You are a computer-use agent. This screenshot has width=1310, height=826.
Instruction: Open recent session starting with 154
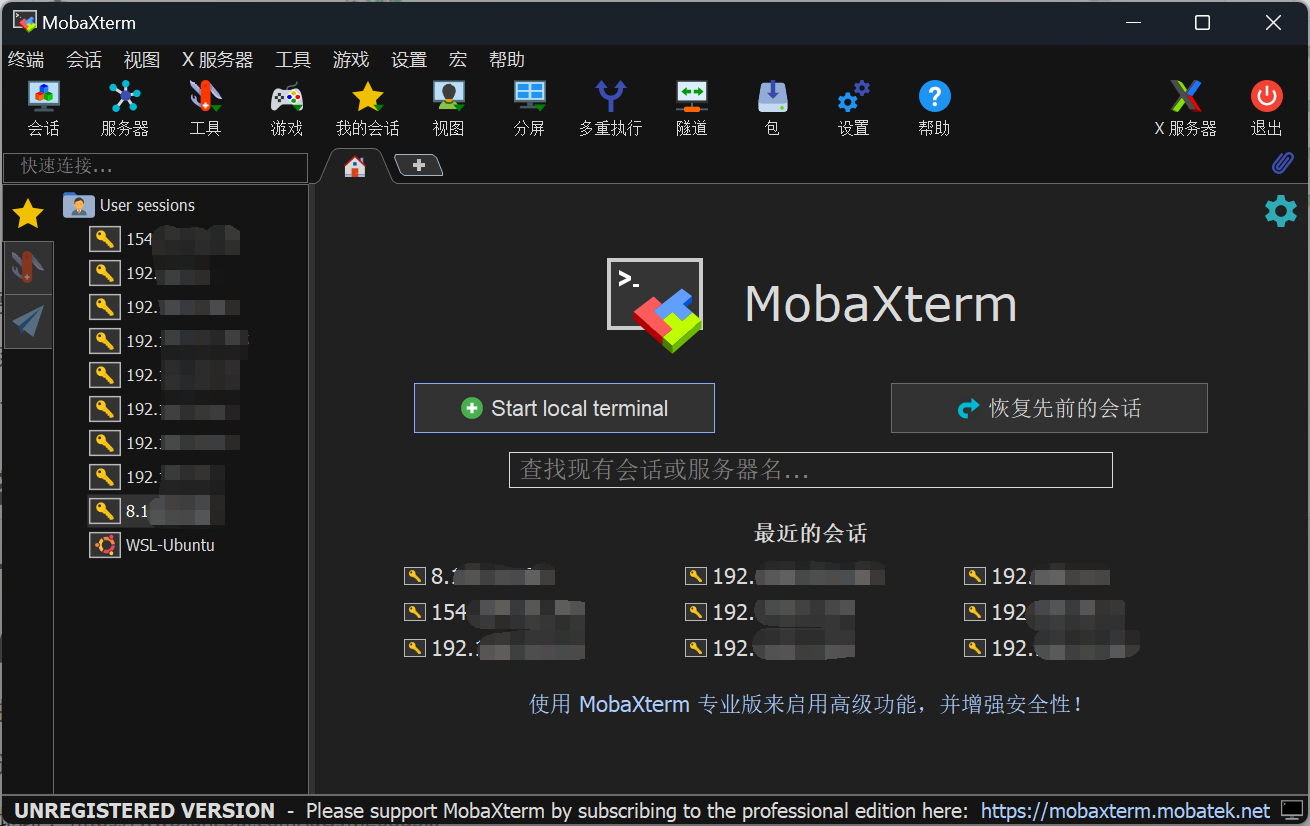pos(494,612)
